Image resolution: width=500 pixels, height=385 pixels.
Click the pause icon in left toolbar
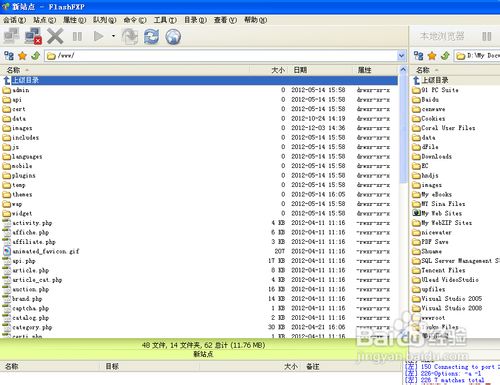coord(77,36)
